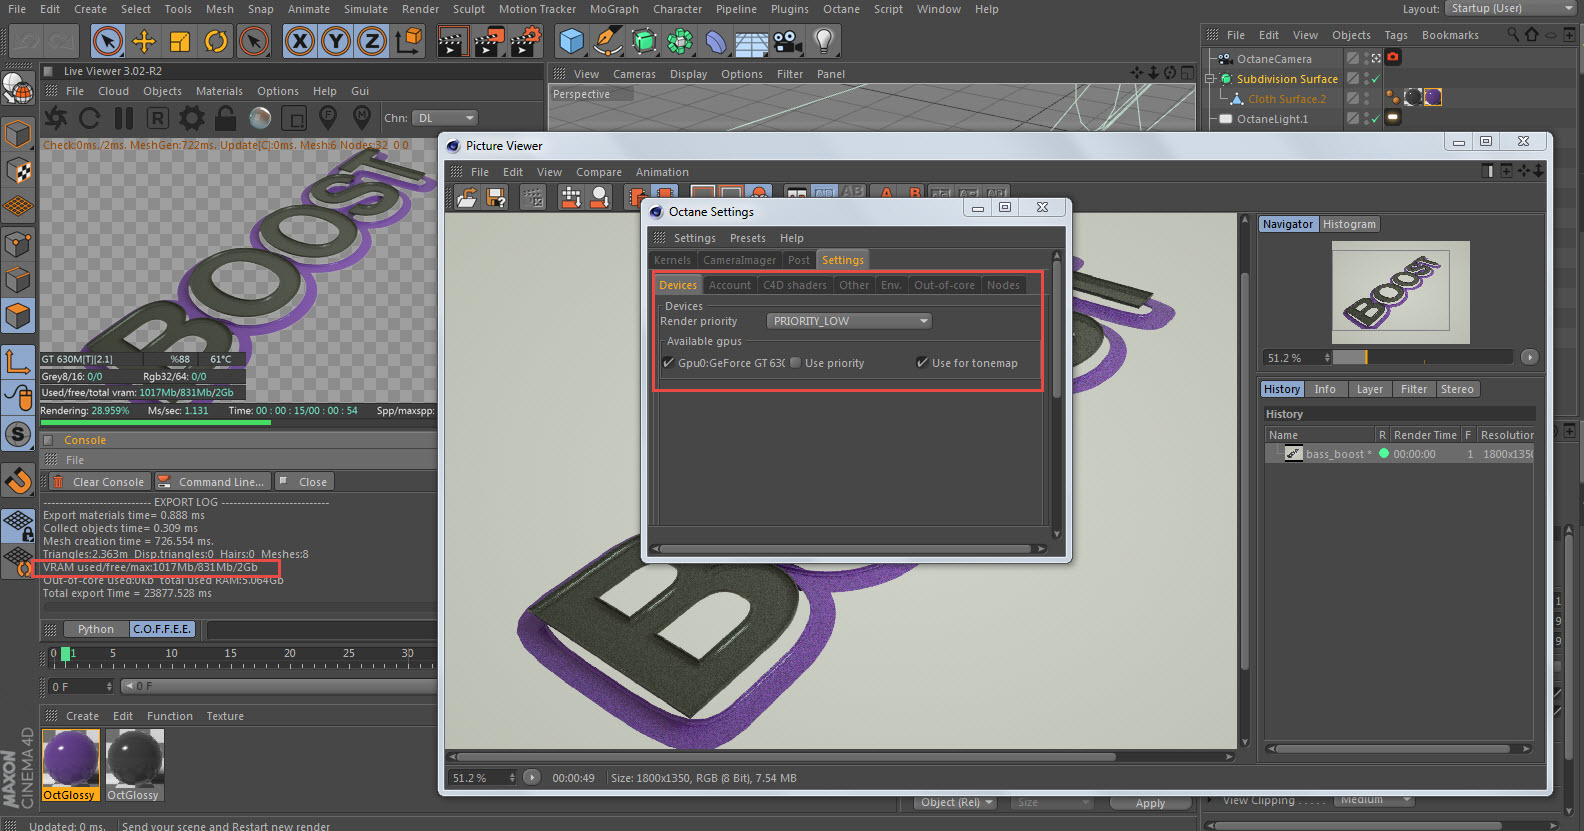Image resolution: width=1584 pixels, height=831 pixels.
Task: Collapse the Subdivision Surface tree node
Action: [1211, 79]
